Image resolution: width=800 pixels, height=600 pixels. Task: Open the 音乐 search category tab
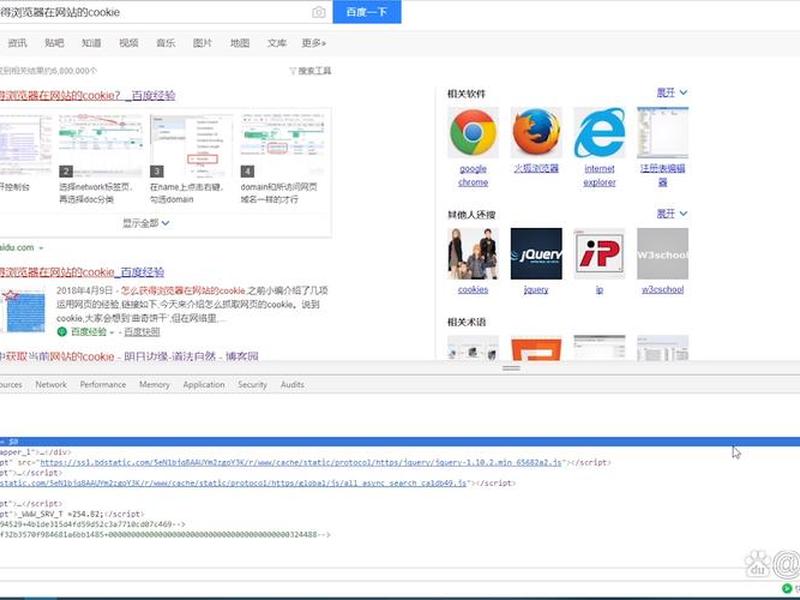click(166, 43)
